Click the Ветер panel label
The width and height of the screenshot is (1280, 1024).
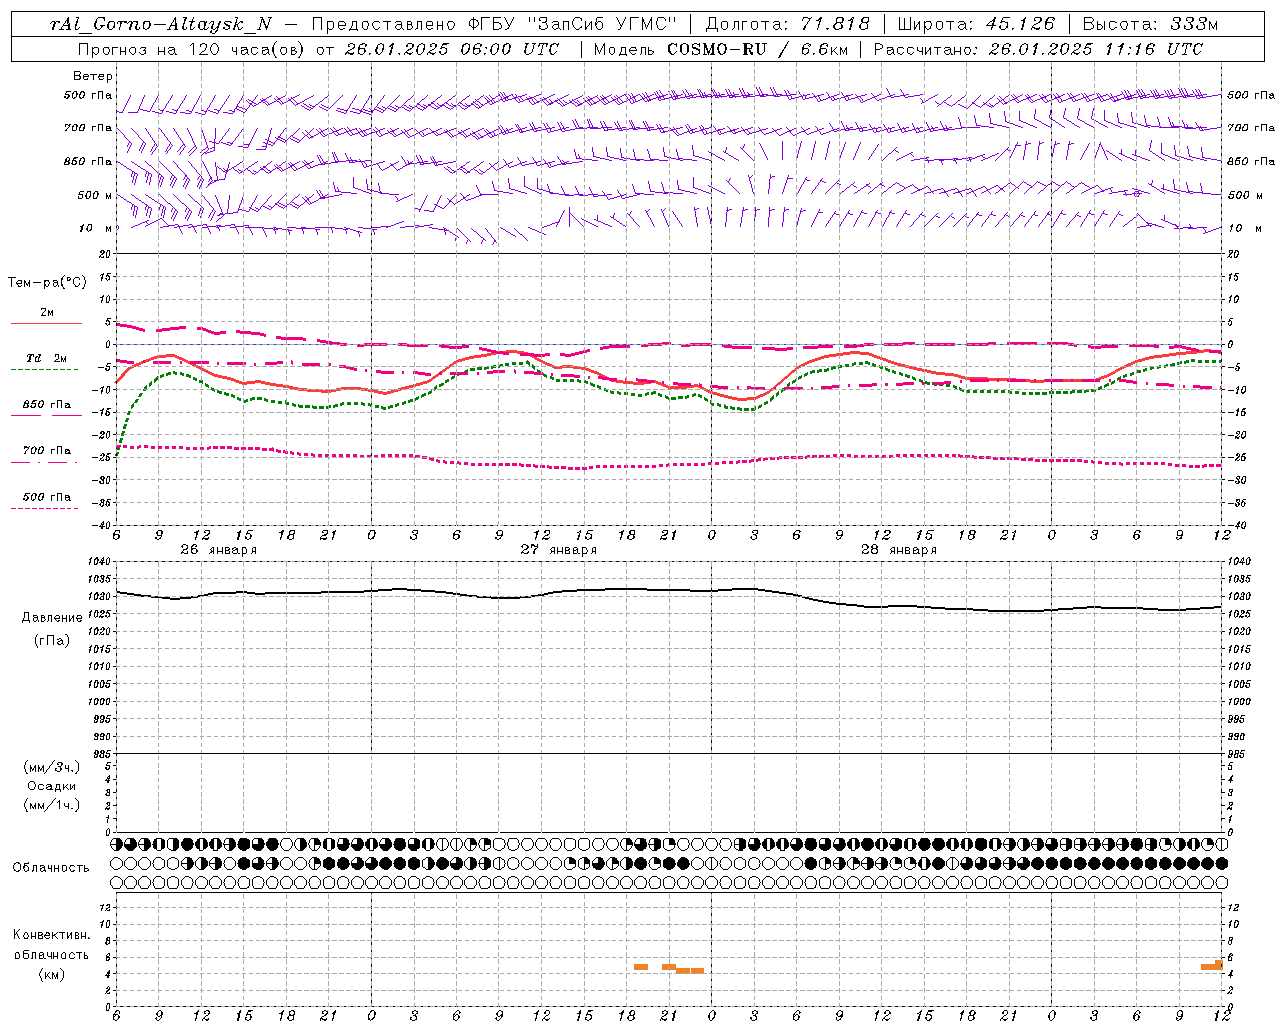pyautogui.click(x=93, y=76)
